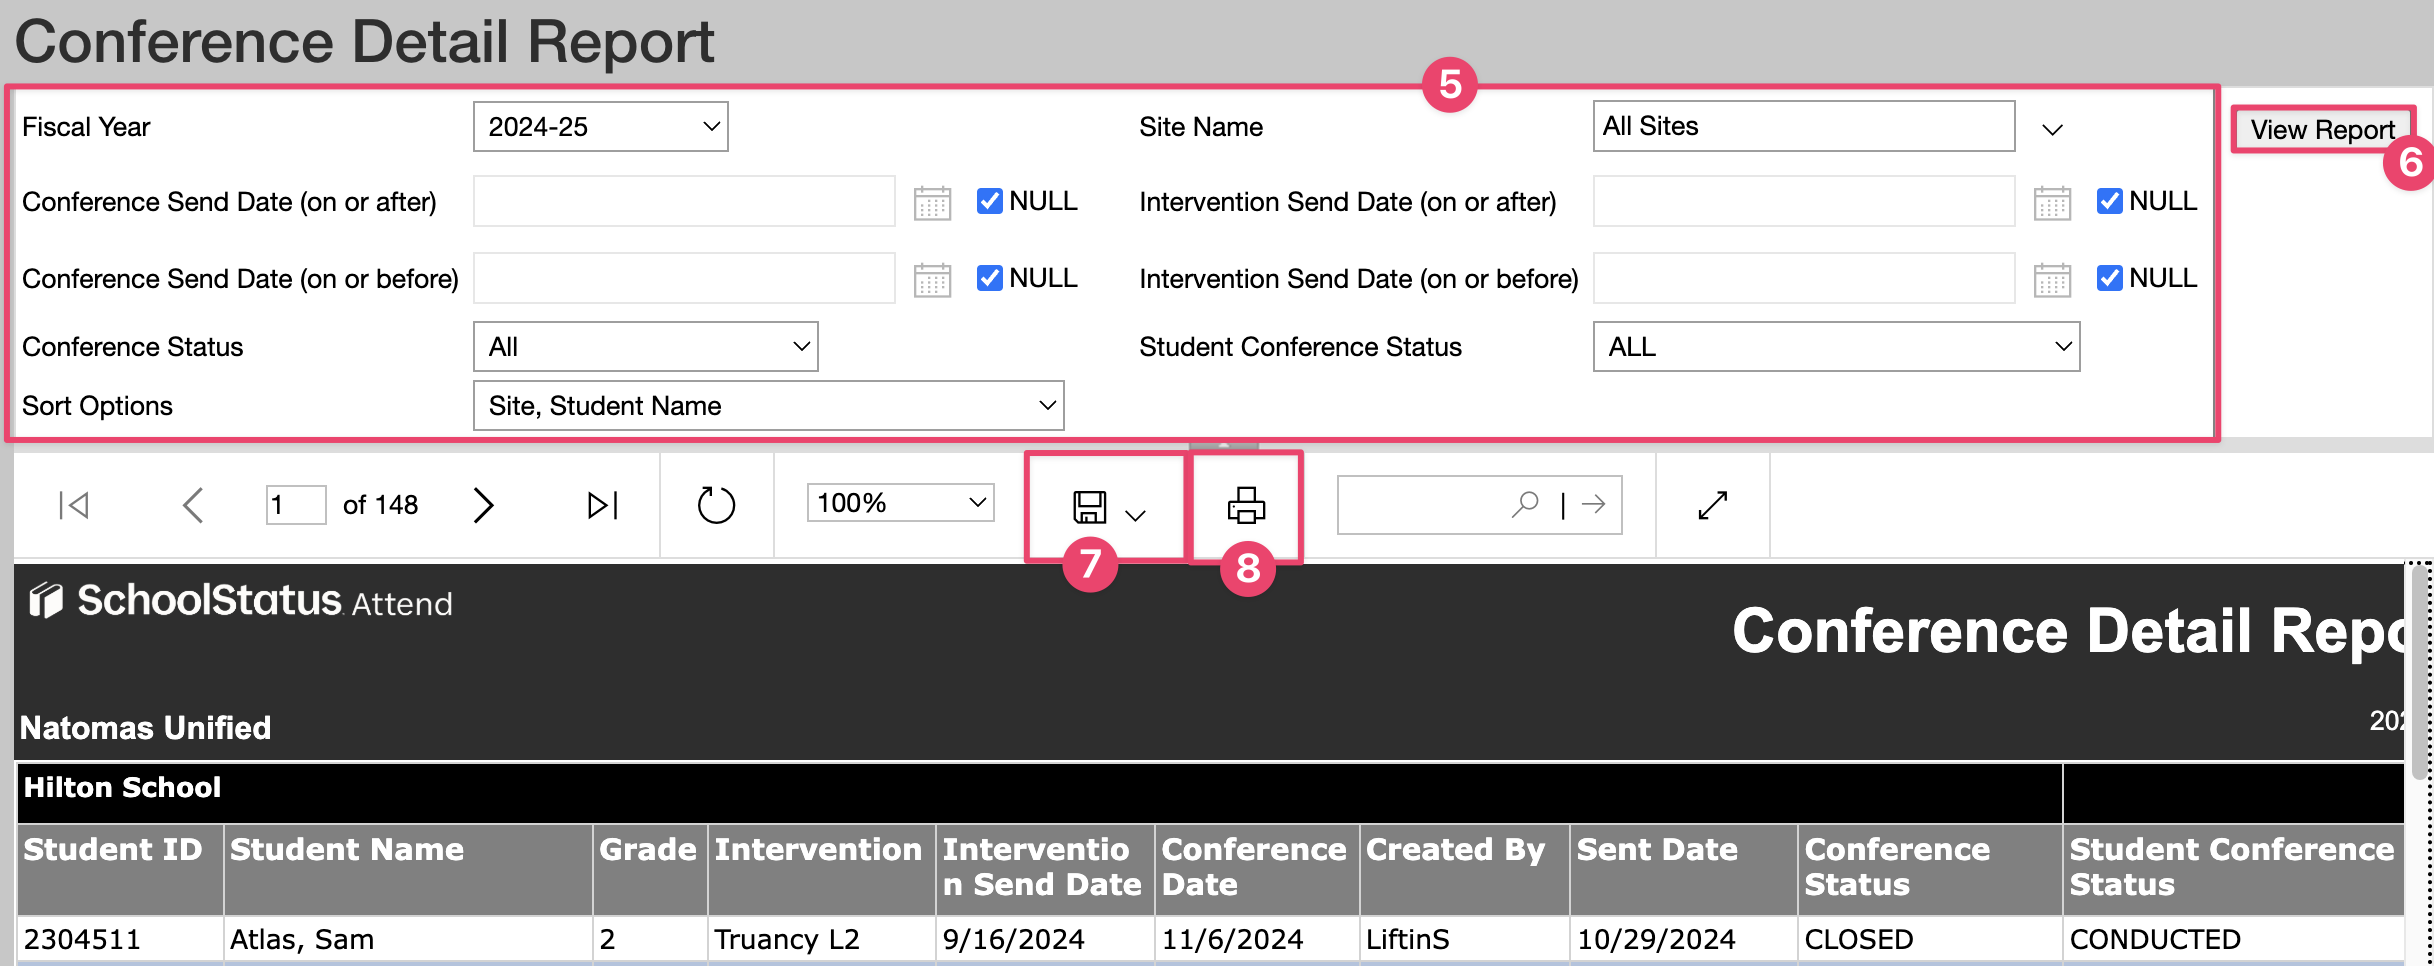Click the View Report button
The width and height of the screenshot is (2434, 966).
coord(2322,129)
